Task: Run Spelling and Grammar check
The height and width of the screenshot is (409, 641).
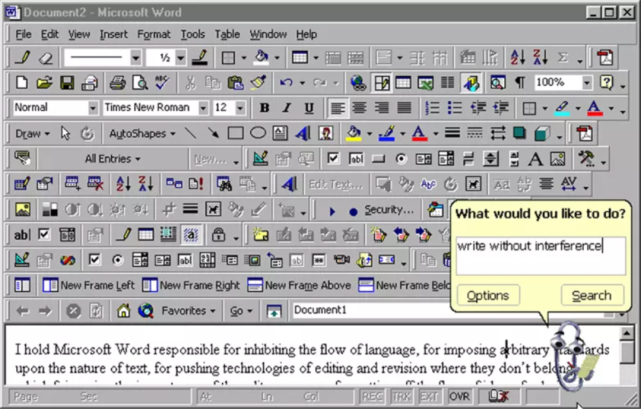Action: [162, 83]
